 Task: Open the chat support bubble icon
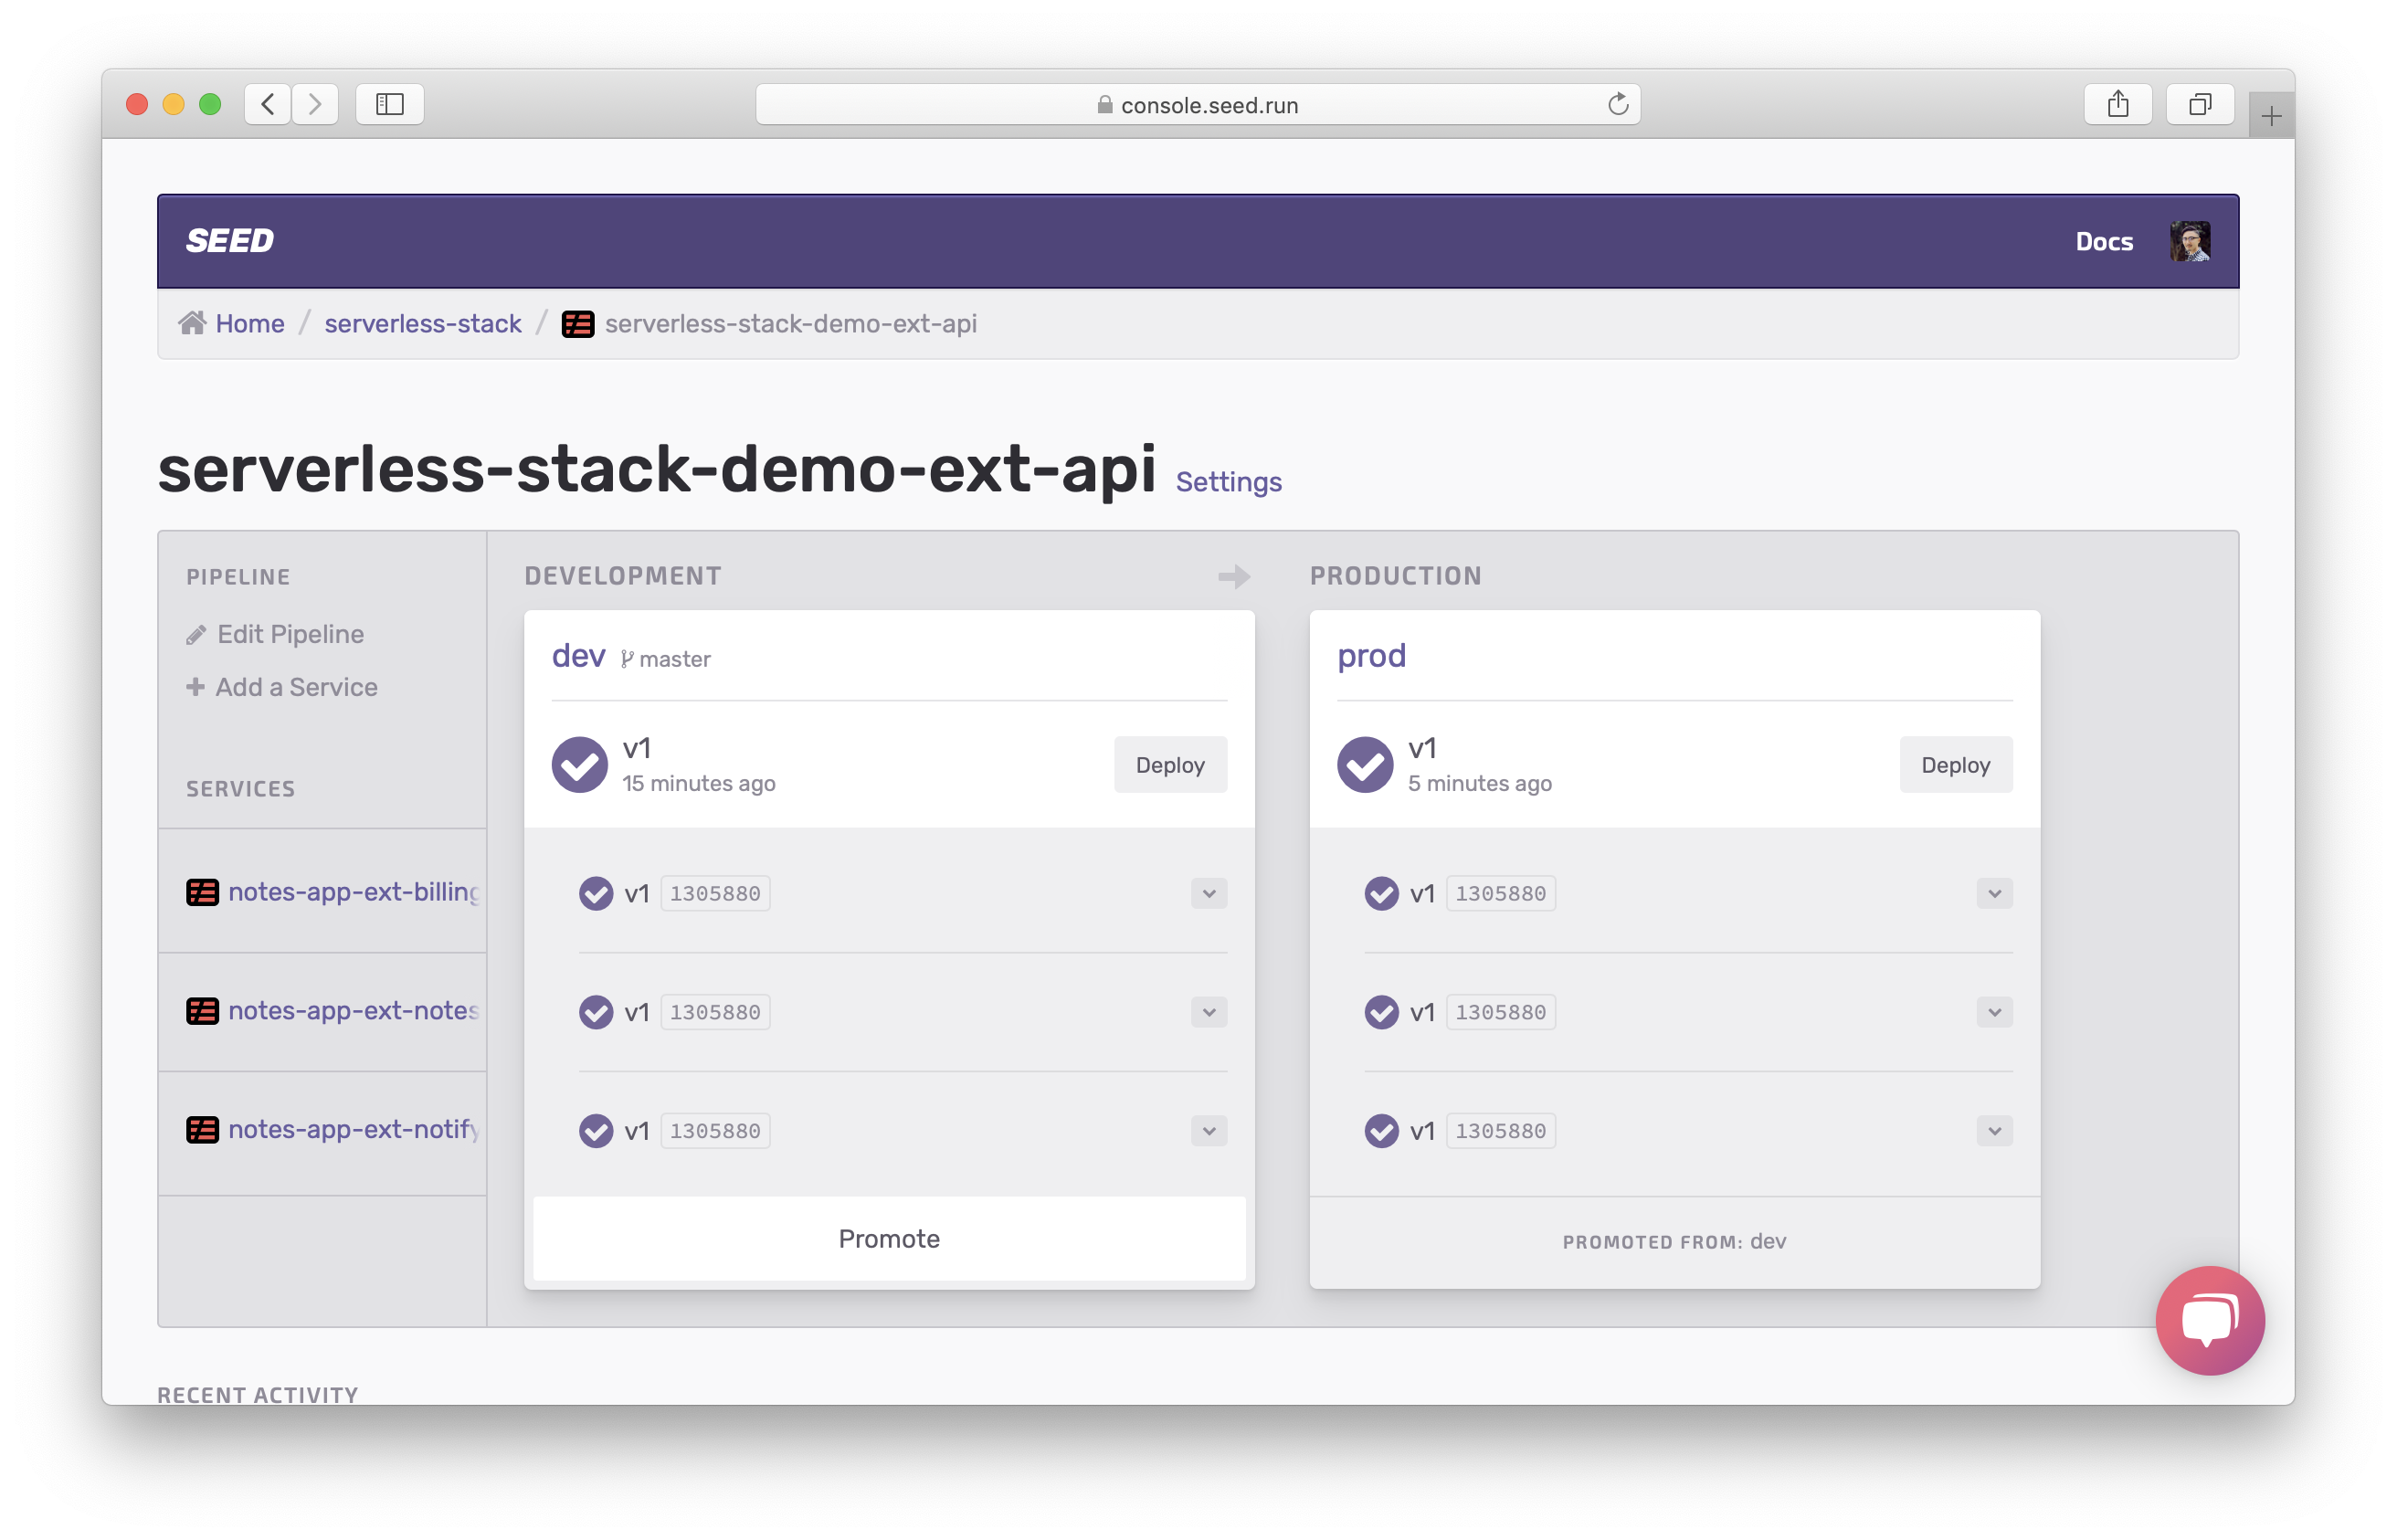pos(2209,1320)
